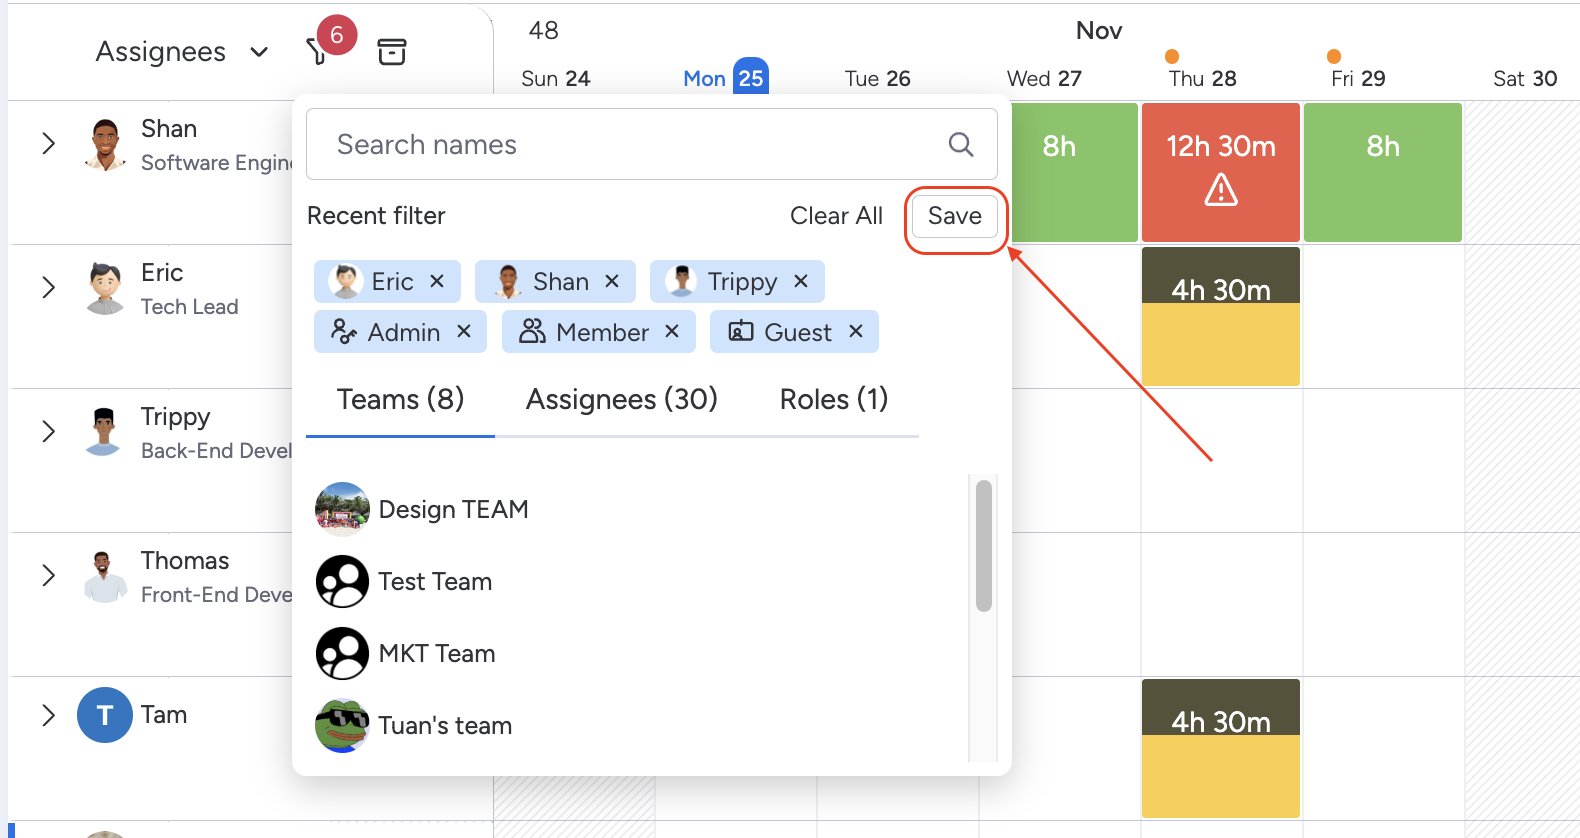This screenshot has width=1580, height=838.
Task: Switch to the Assignees (30) tab
Action: [621, 400]
